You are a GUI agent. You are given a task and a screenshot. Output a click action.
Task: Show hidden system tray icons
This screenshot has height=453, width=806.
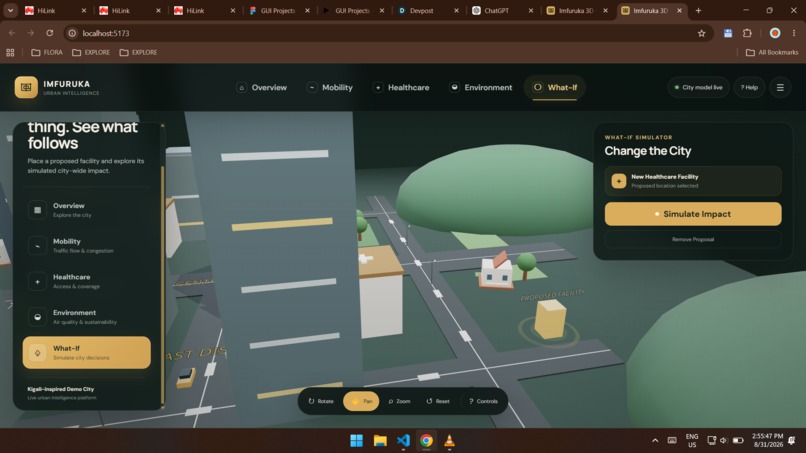point(655,441)
